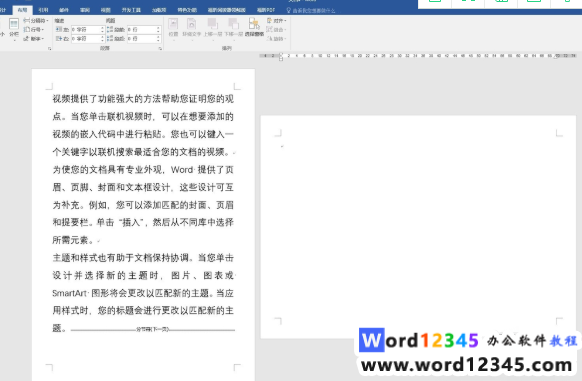Click the word Word in the document

coord(182,170)
